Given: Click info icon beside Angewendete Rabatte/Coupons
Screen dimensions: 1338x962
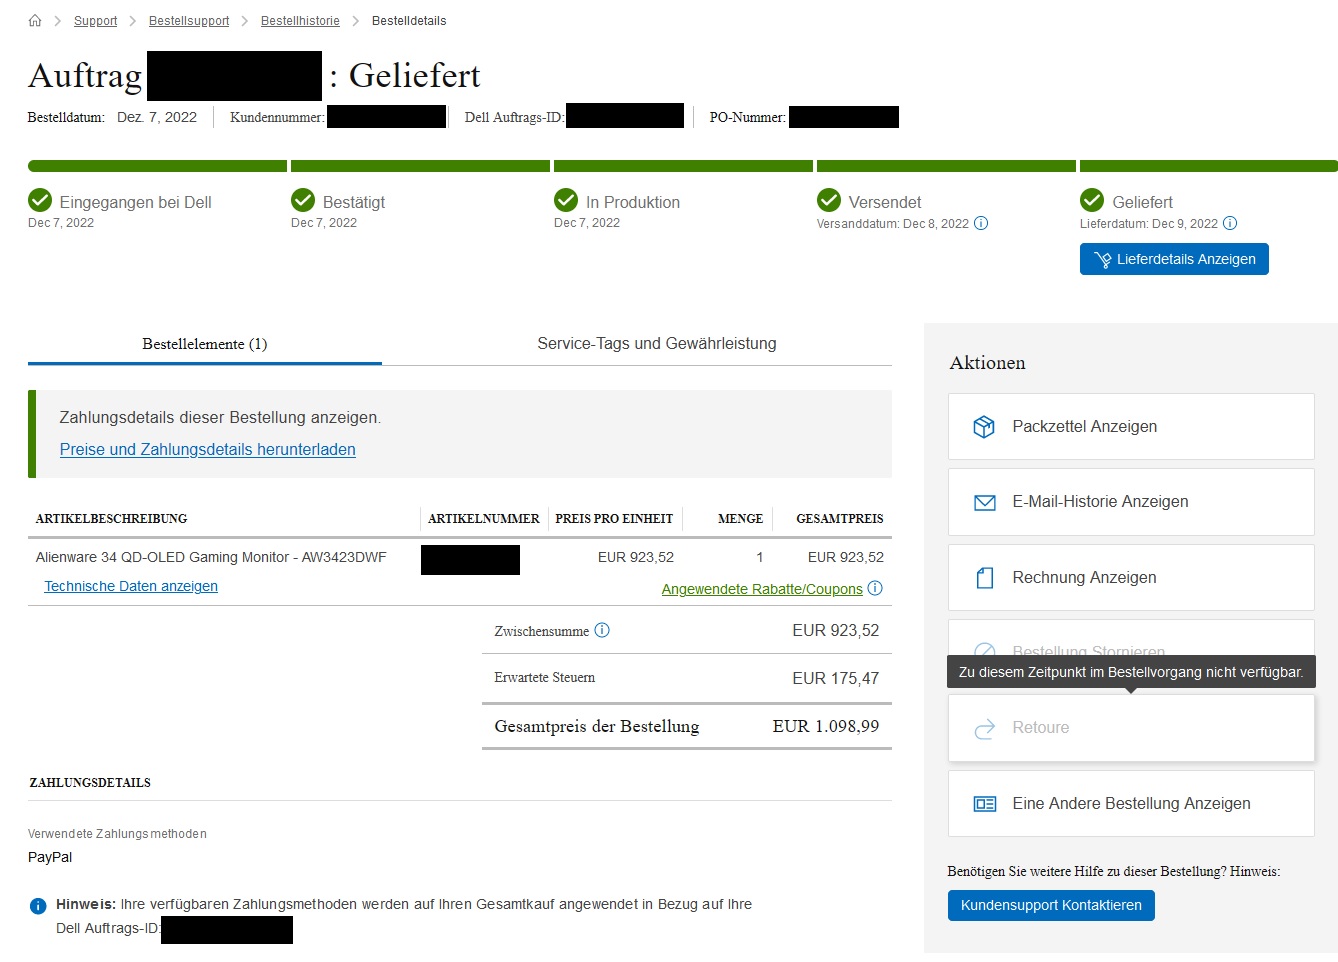Looking at the screenshot, I should (x=875, y=588).
